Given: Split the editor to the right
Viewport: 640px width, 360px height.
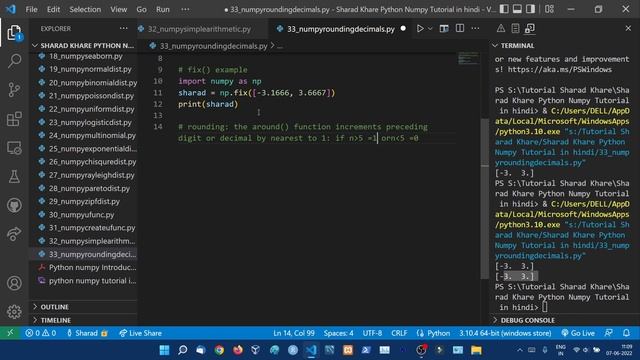Looking at the screenshot, I should (460, 29).
